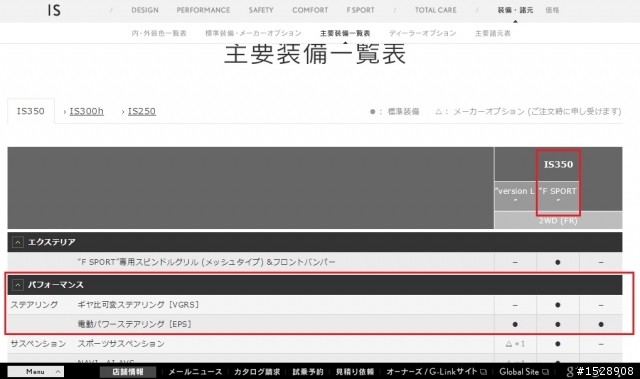This screenshot has height=379, width=640.
Task: Switch to the IS300h model tab
Action: pos(86,111)
